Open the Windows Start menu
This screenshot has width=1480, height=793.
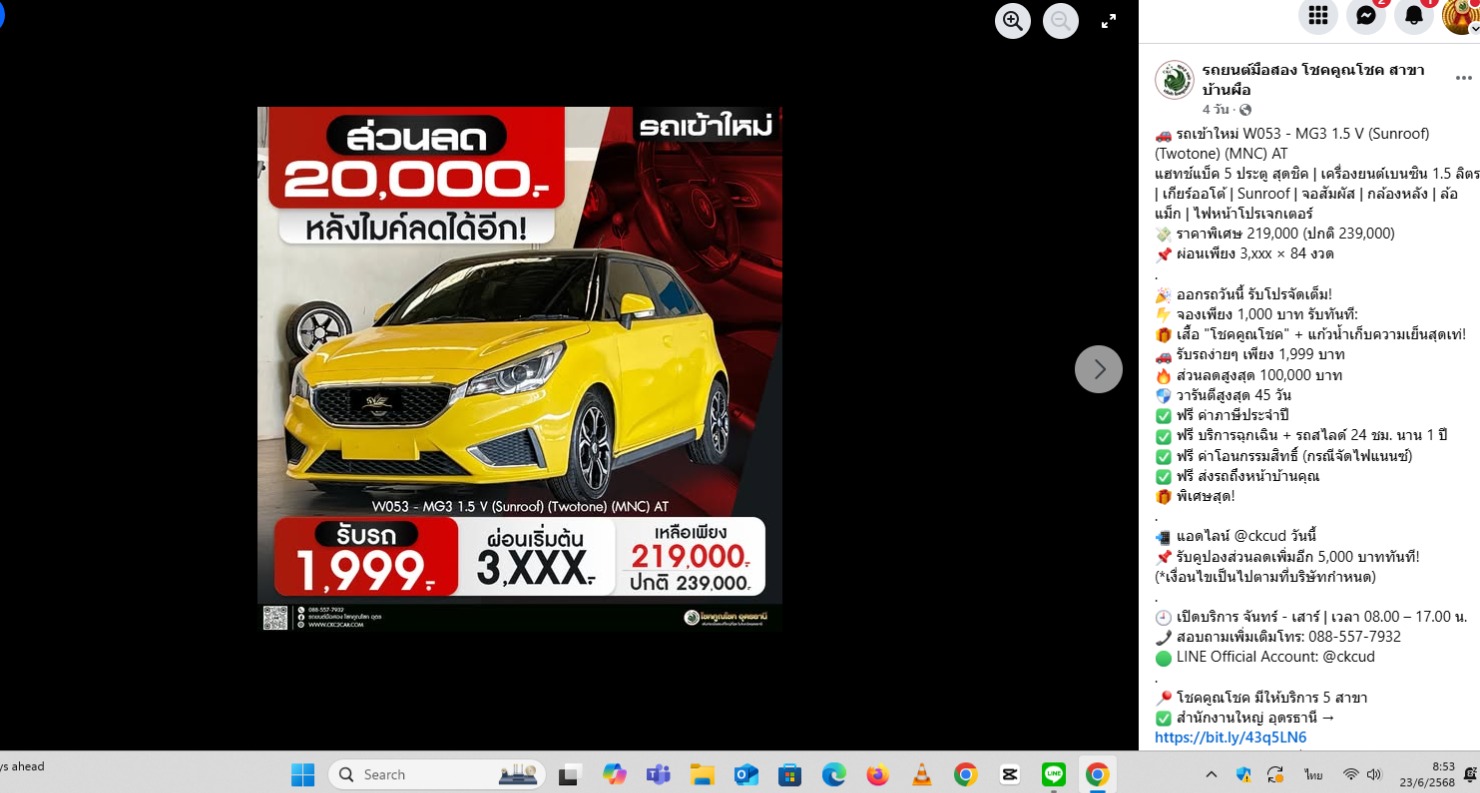pos(302,775)
